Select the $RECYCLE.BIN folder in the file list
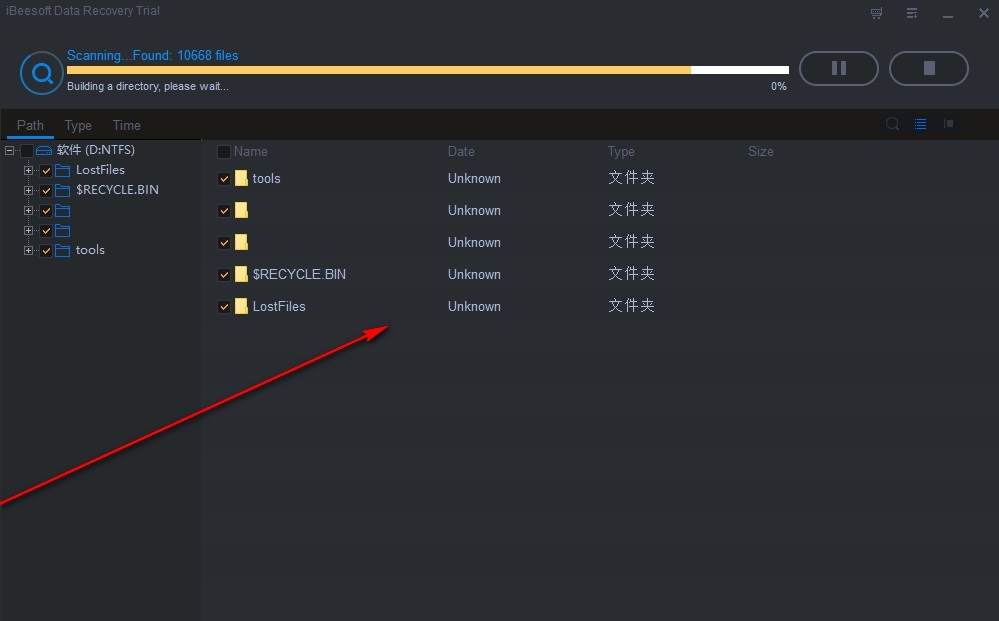 (299, 275)
